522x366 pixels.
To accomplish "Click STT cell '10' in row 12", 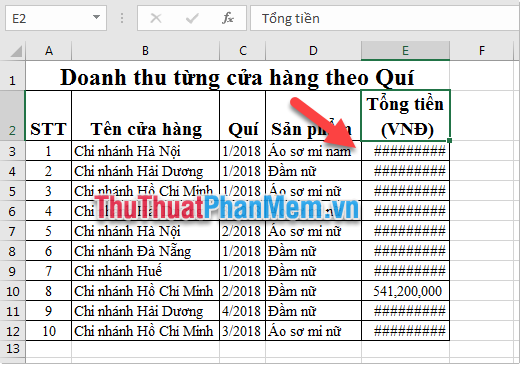I will click(49, 331).
